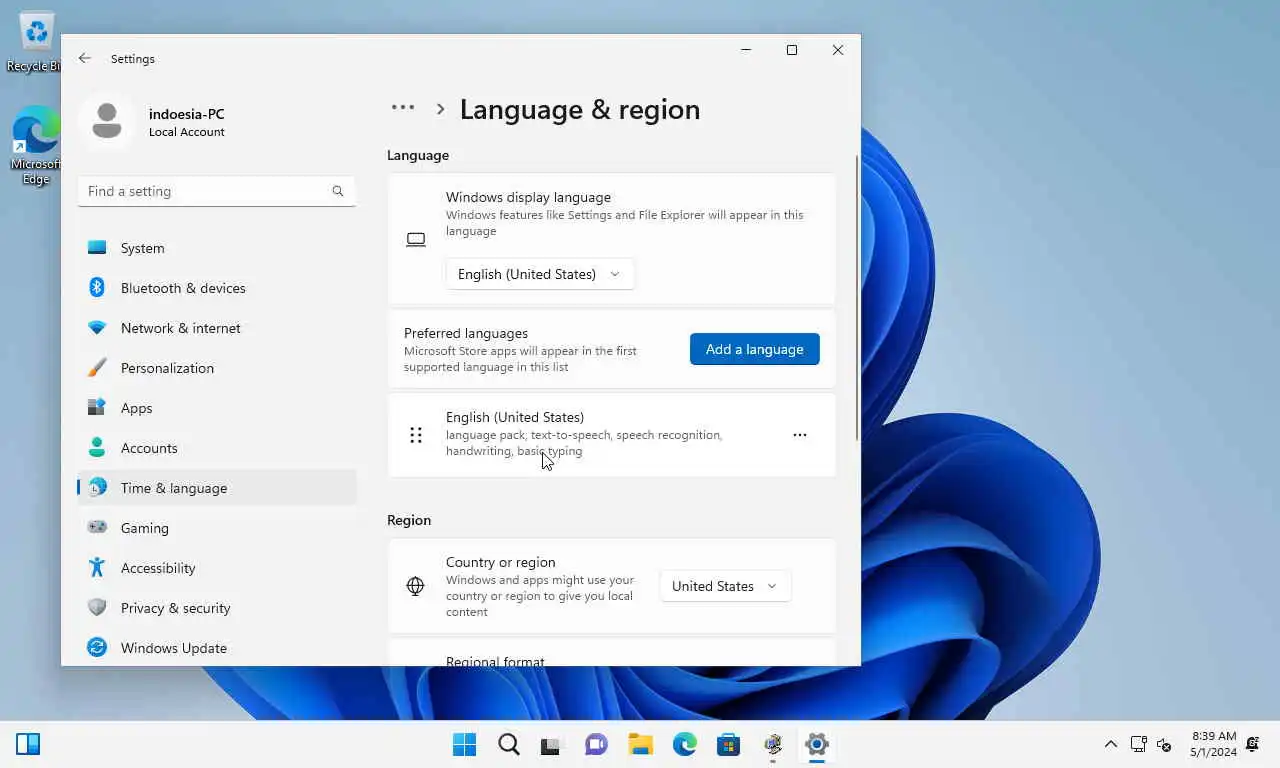Open more options for English (United States)
The image size is (1280, 768).
(800, 435)
